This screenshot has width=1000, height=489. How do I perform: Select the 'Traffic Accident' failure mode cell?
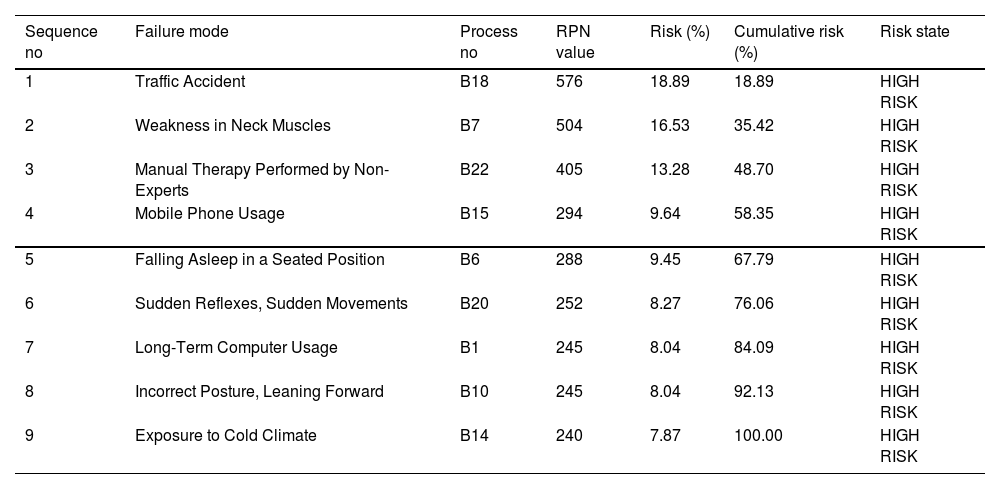189,81
